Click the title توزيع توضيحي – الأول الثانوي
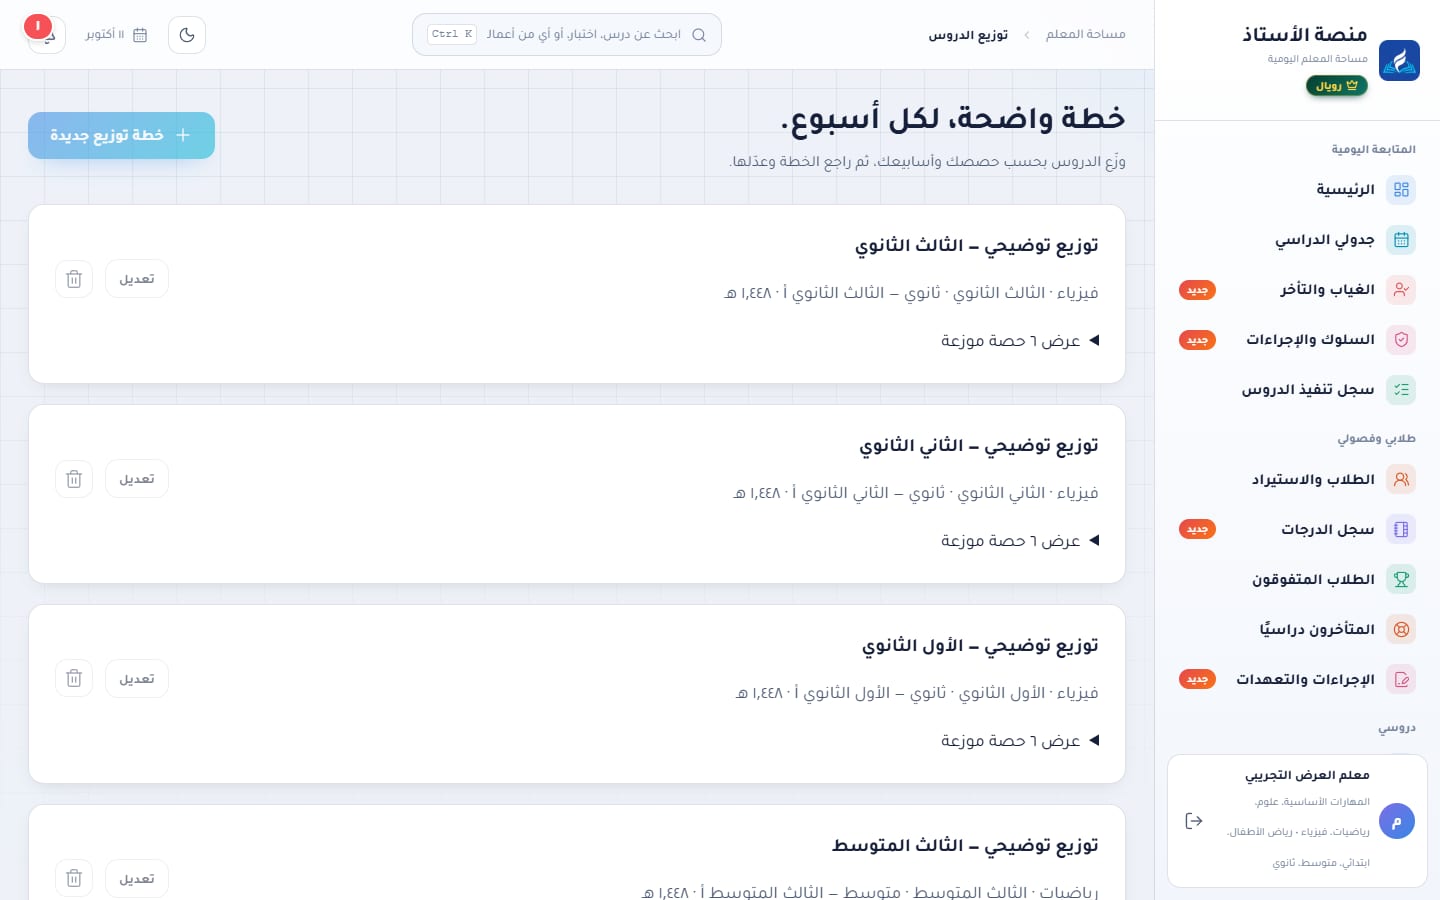This screenshot has width=1440, height=900. [x=980, y=646]
